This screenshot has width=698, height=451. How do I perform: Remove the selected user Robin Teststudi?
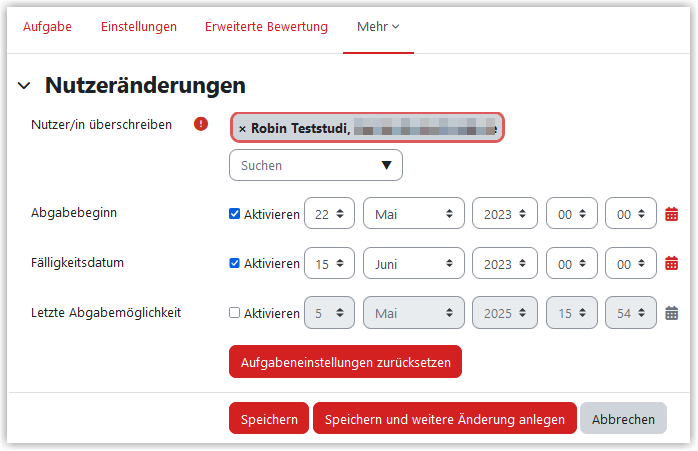point(242,129)
